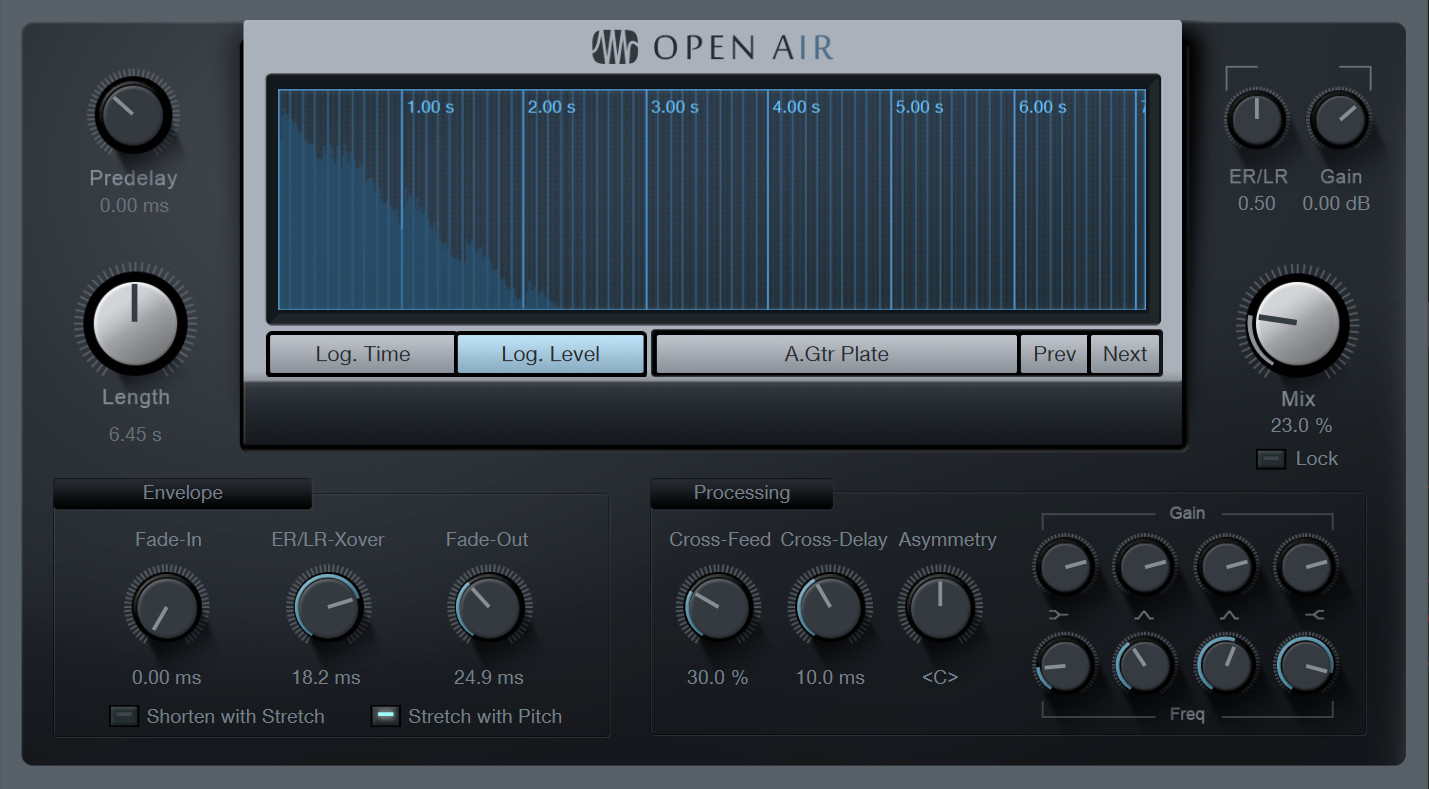Screen dimensions: 1429x789
Task: Click the Length knob
Action: (135, 324)
